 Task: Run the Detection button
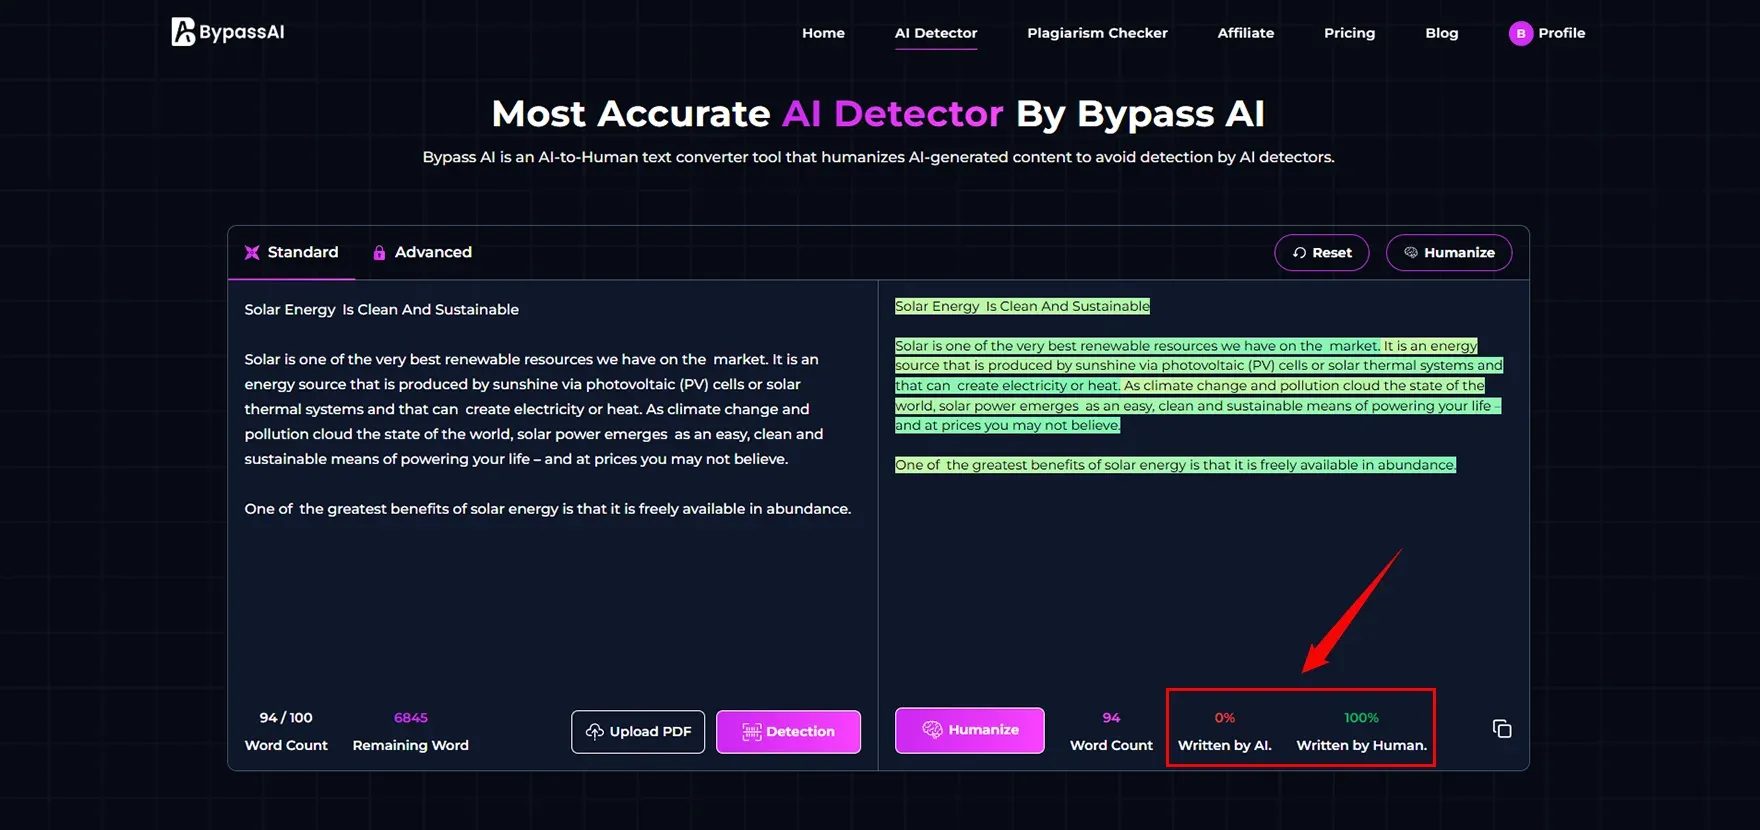click(x=788, y=732)
